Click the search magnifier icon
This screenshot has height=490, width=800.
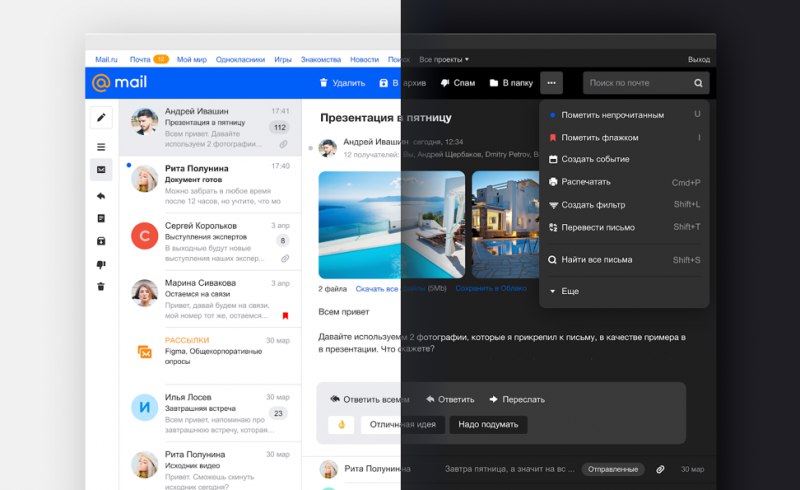pos(698,83)
